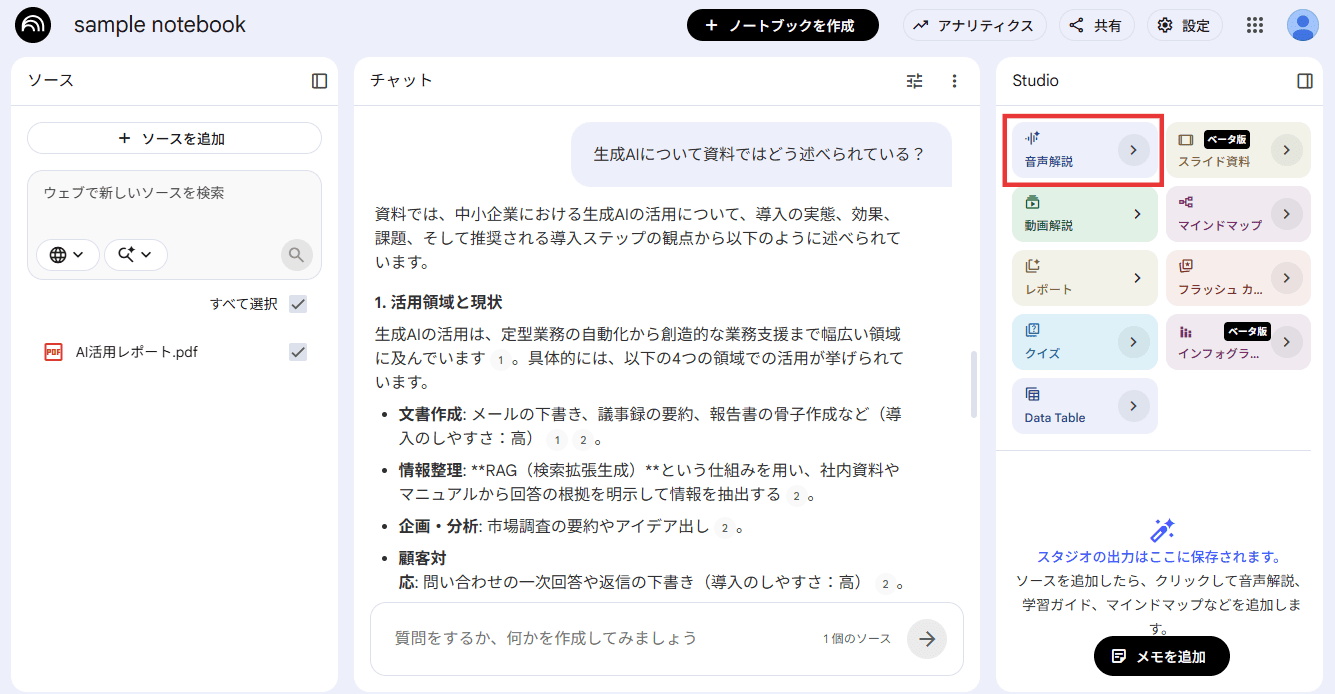
Task: Click the インフォグラフィック icon
Action: coord(1186,331)
